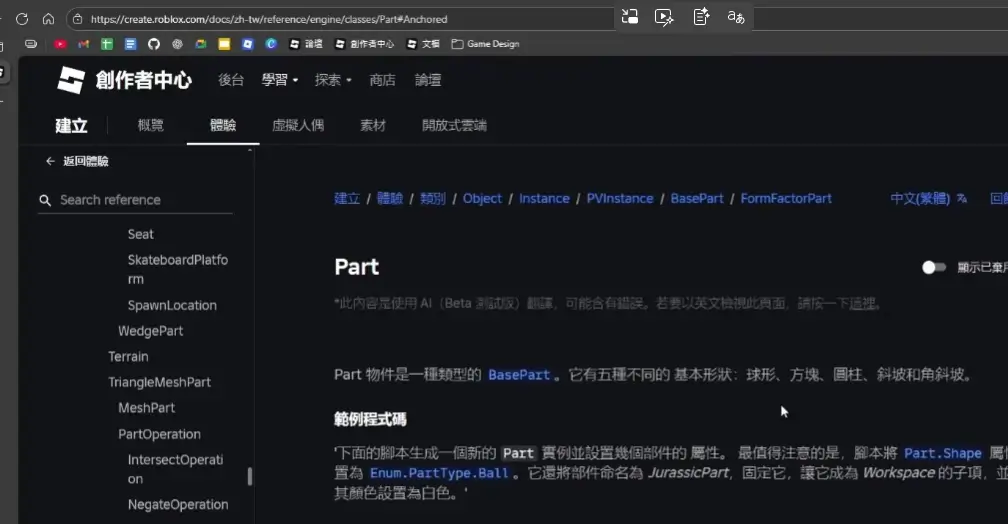The width and height of the screenshot is (1008, 524).
Task: Click the 類別 breadcrumb link
Action: coord(433,199)
